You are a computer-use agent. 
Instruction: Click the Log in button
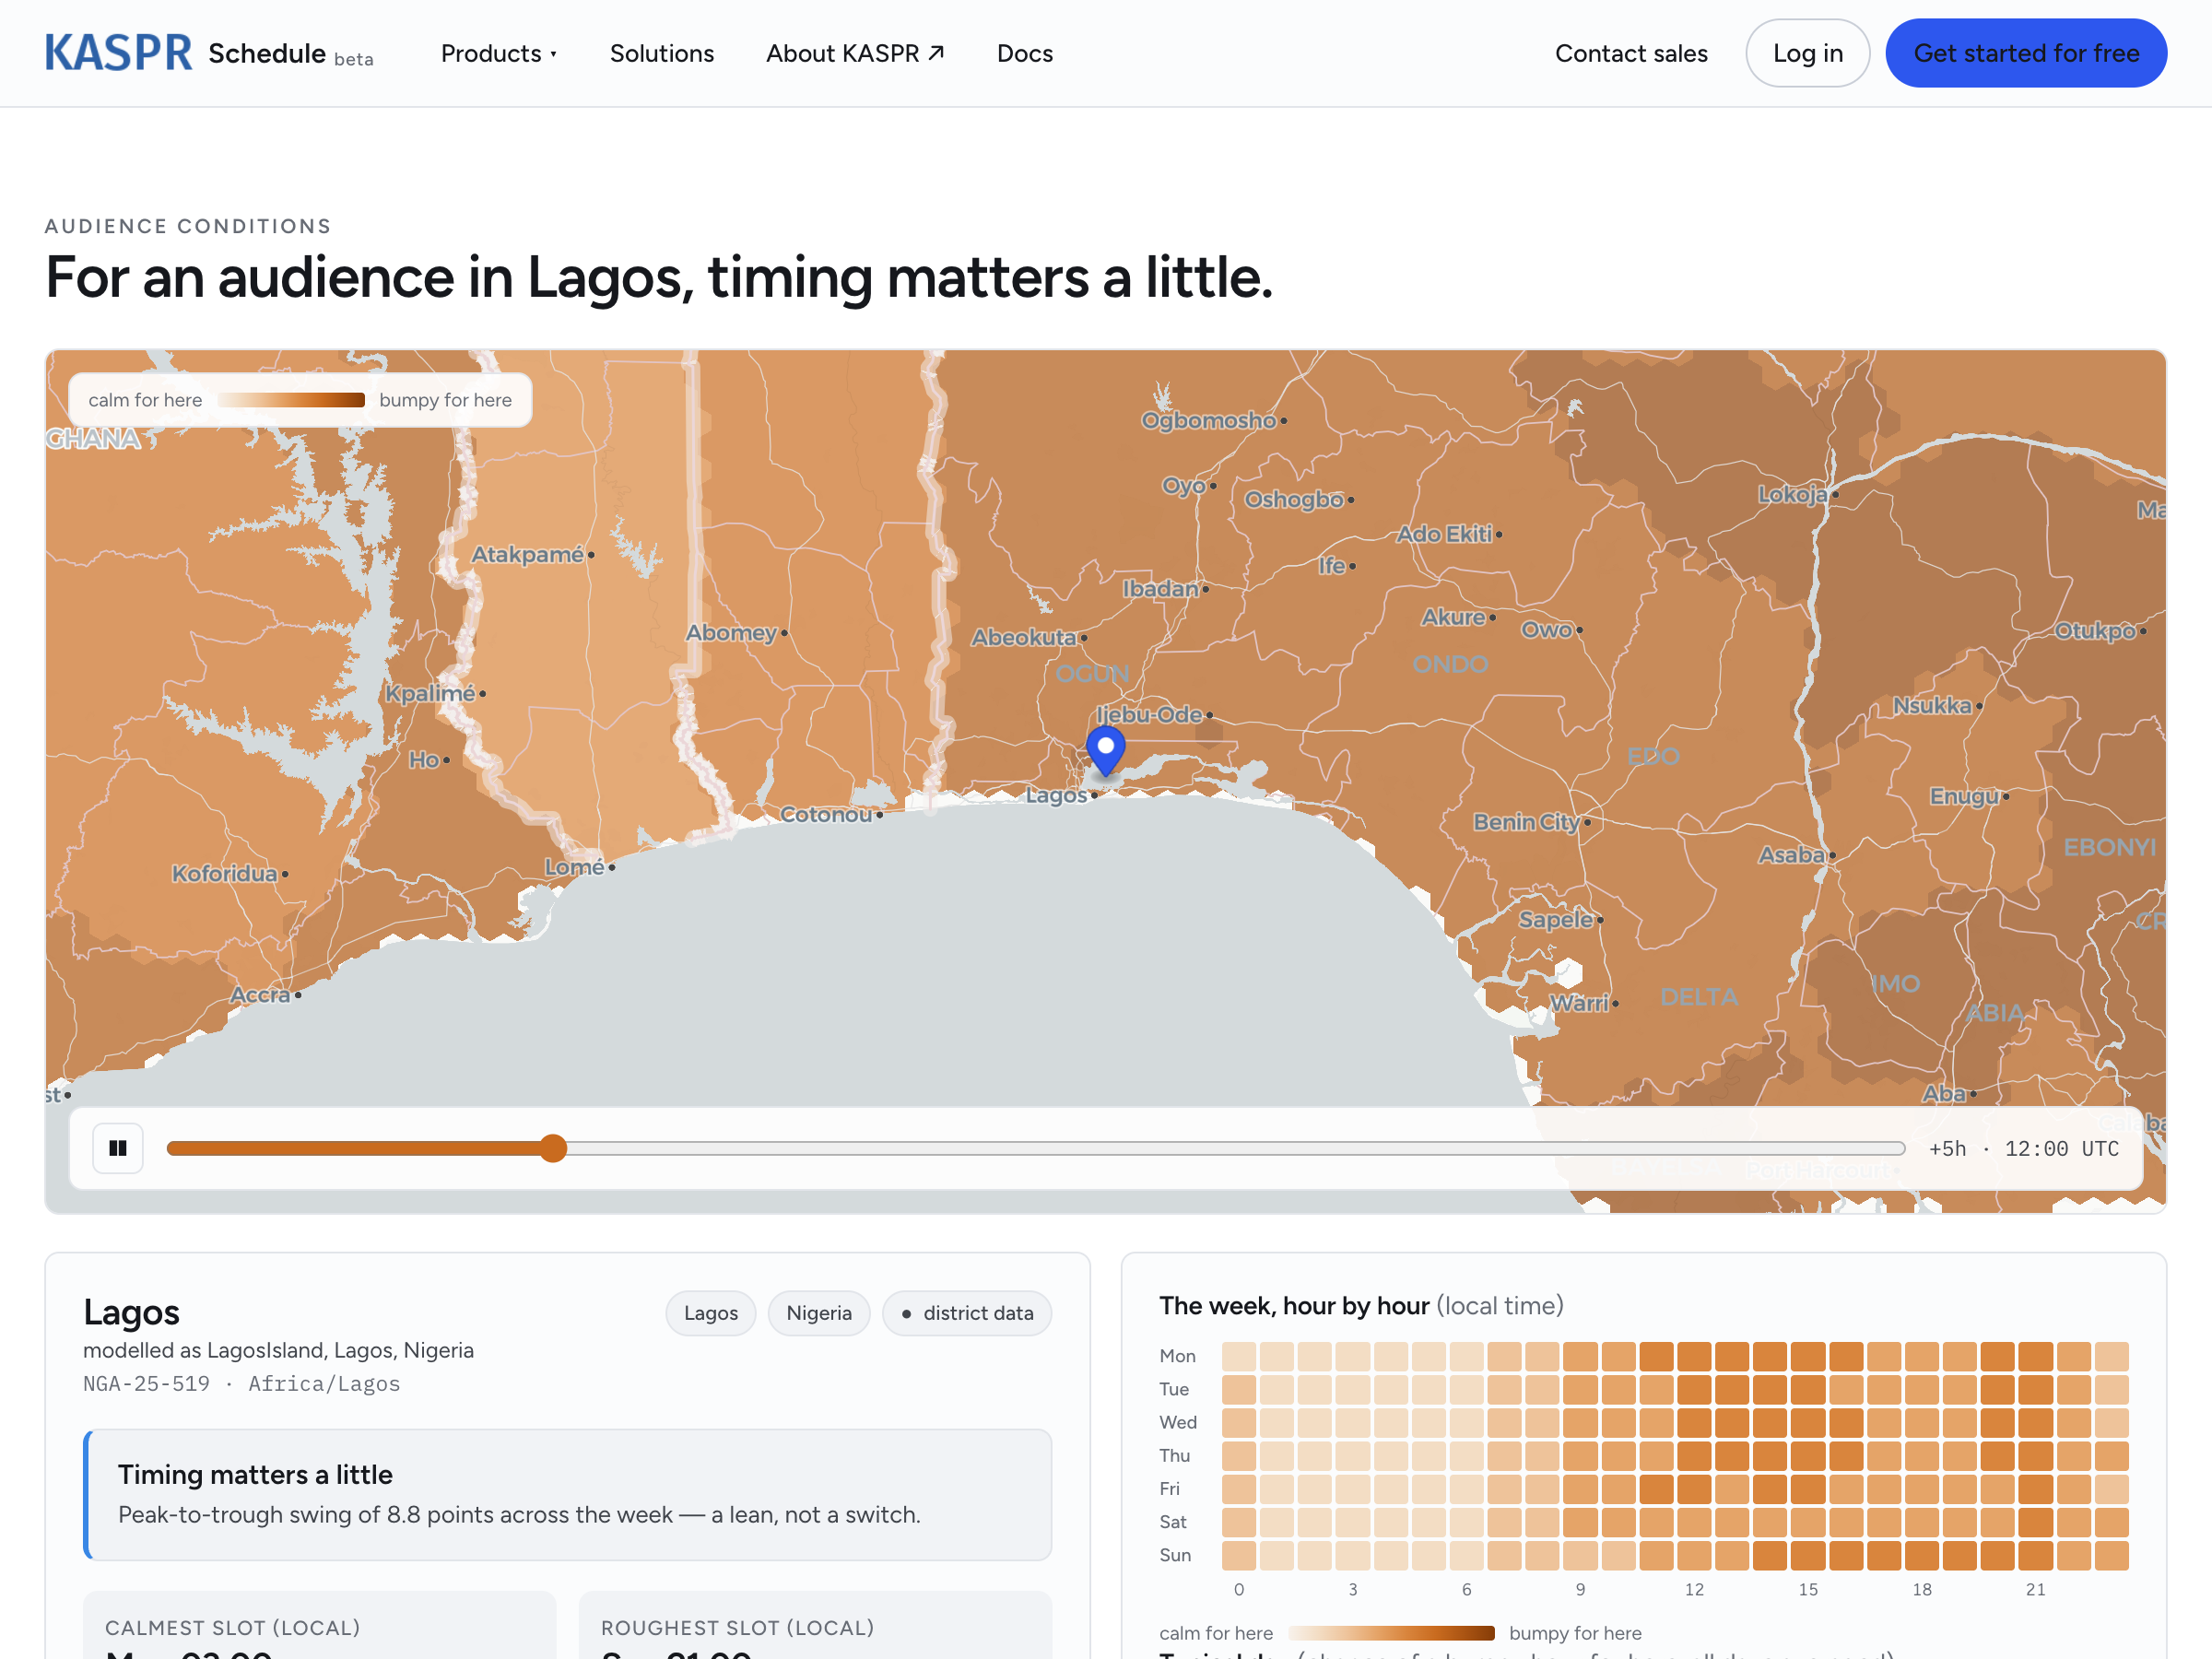[1807, 53]
